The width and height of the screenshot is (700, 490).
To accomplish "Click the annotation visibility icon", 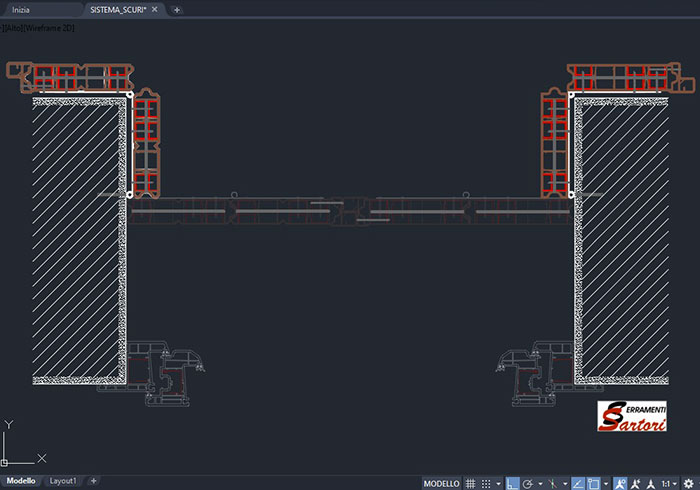I will (619, 483).
